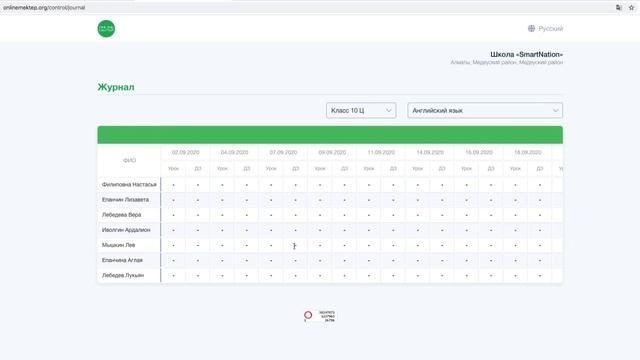The image size is (640, 360).
Task: Click the Урок subheader under 02.09.2020
Action: coord(173,169)
